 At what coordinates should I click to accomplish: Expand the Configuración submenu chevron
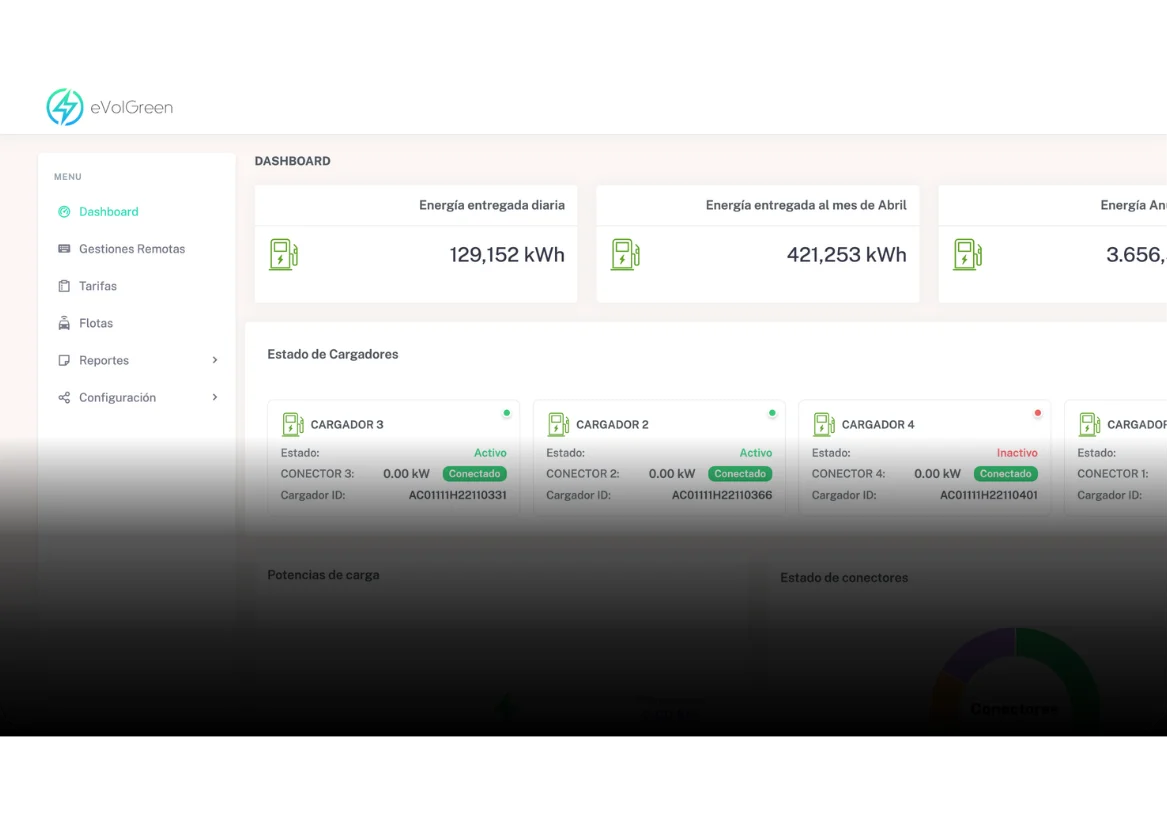[215, 397]
